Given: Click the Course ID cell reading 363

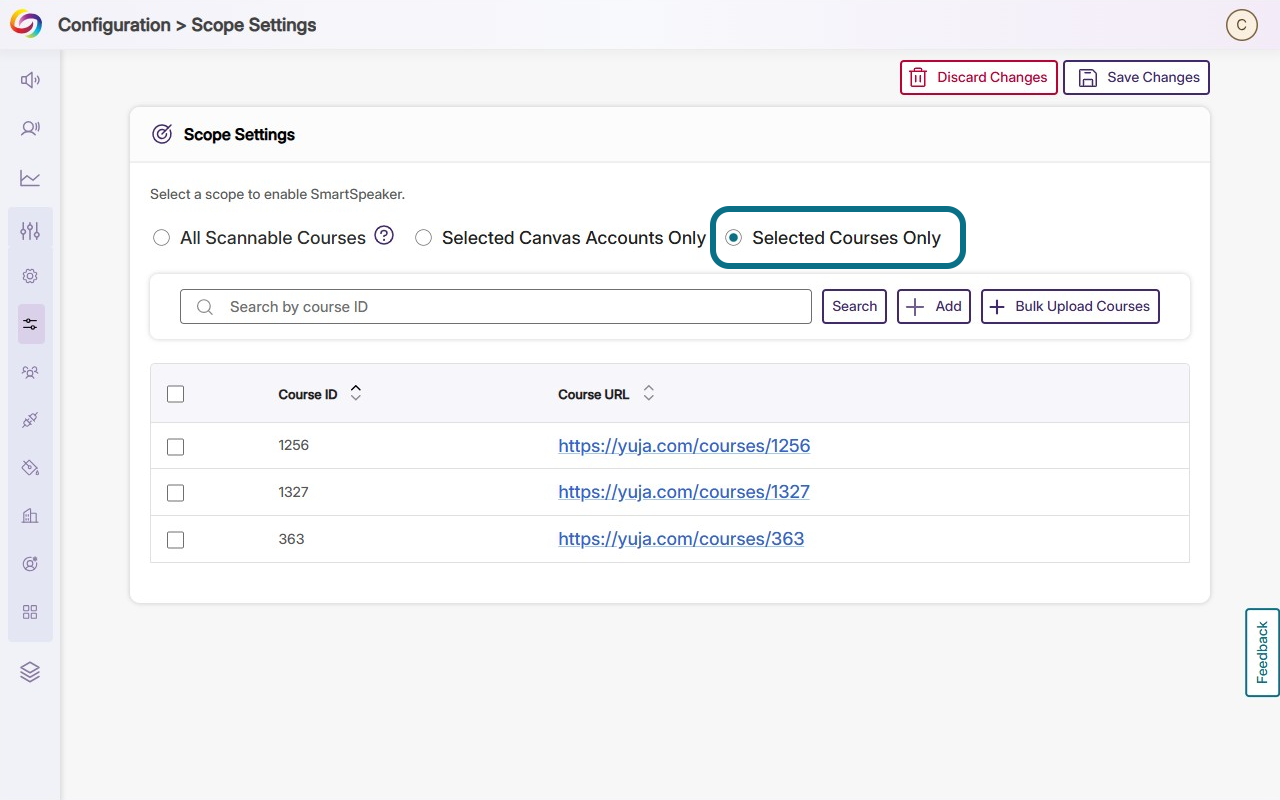Looking at the screenshot, I should (x=291, y=539).
